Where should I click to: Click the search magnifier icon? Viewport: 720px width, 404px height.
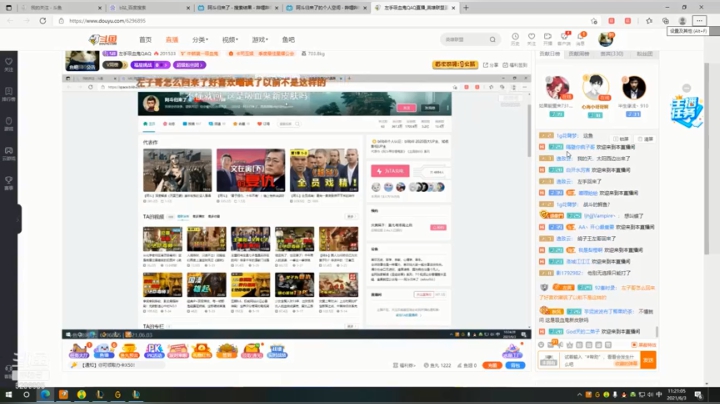click(x=493, y=39)
